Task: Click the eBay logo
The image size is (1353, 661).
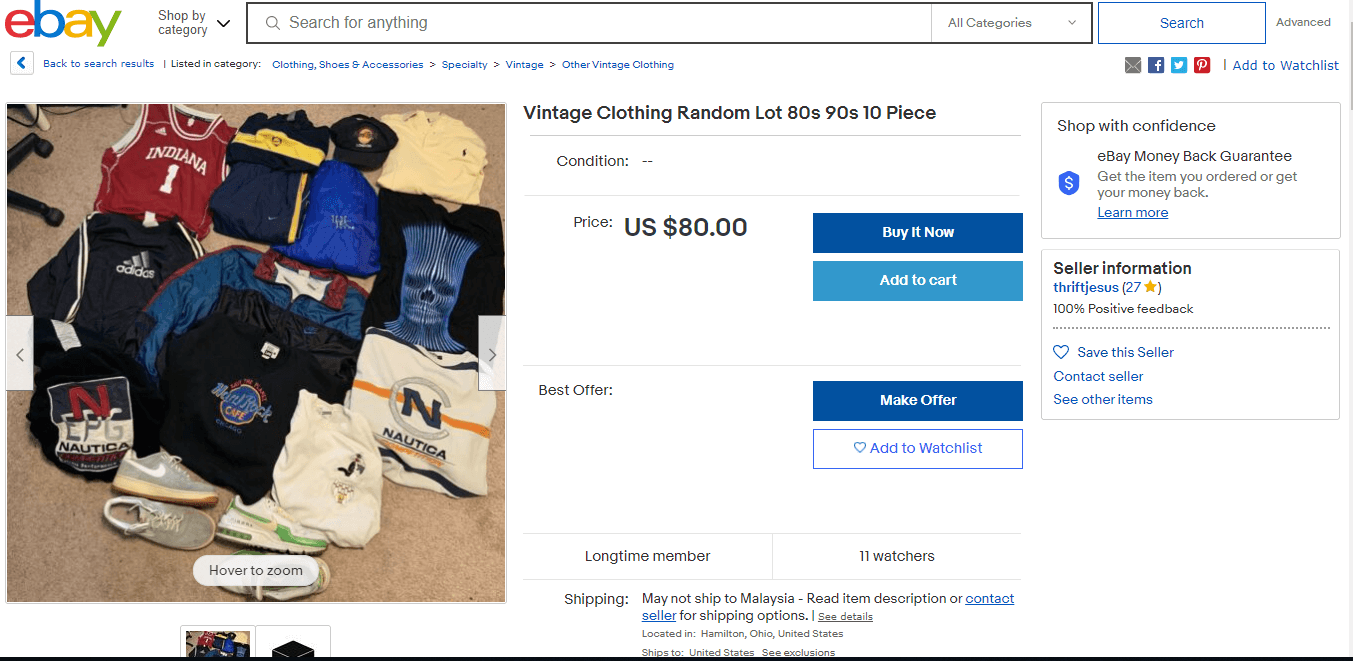Action: (x=62, y=24)
